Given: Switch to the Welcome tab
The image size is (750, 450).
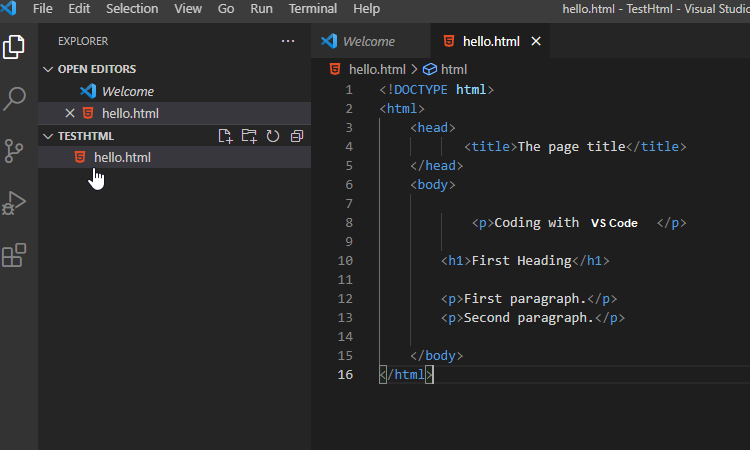Looking at the screenshot, I should click(x=370, y=42).
